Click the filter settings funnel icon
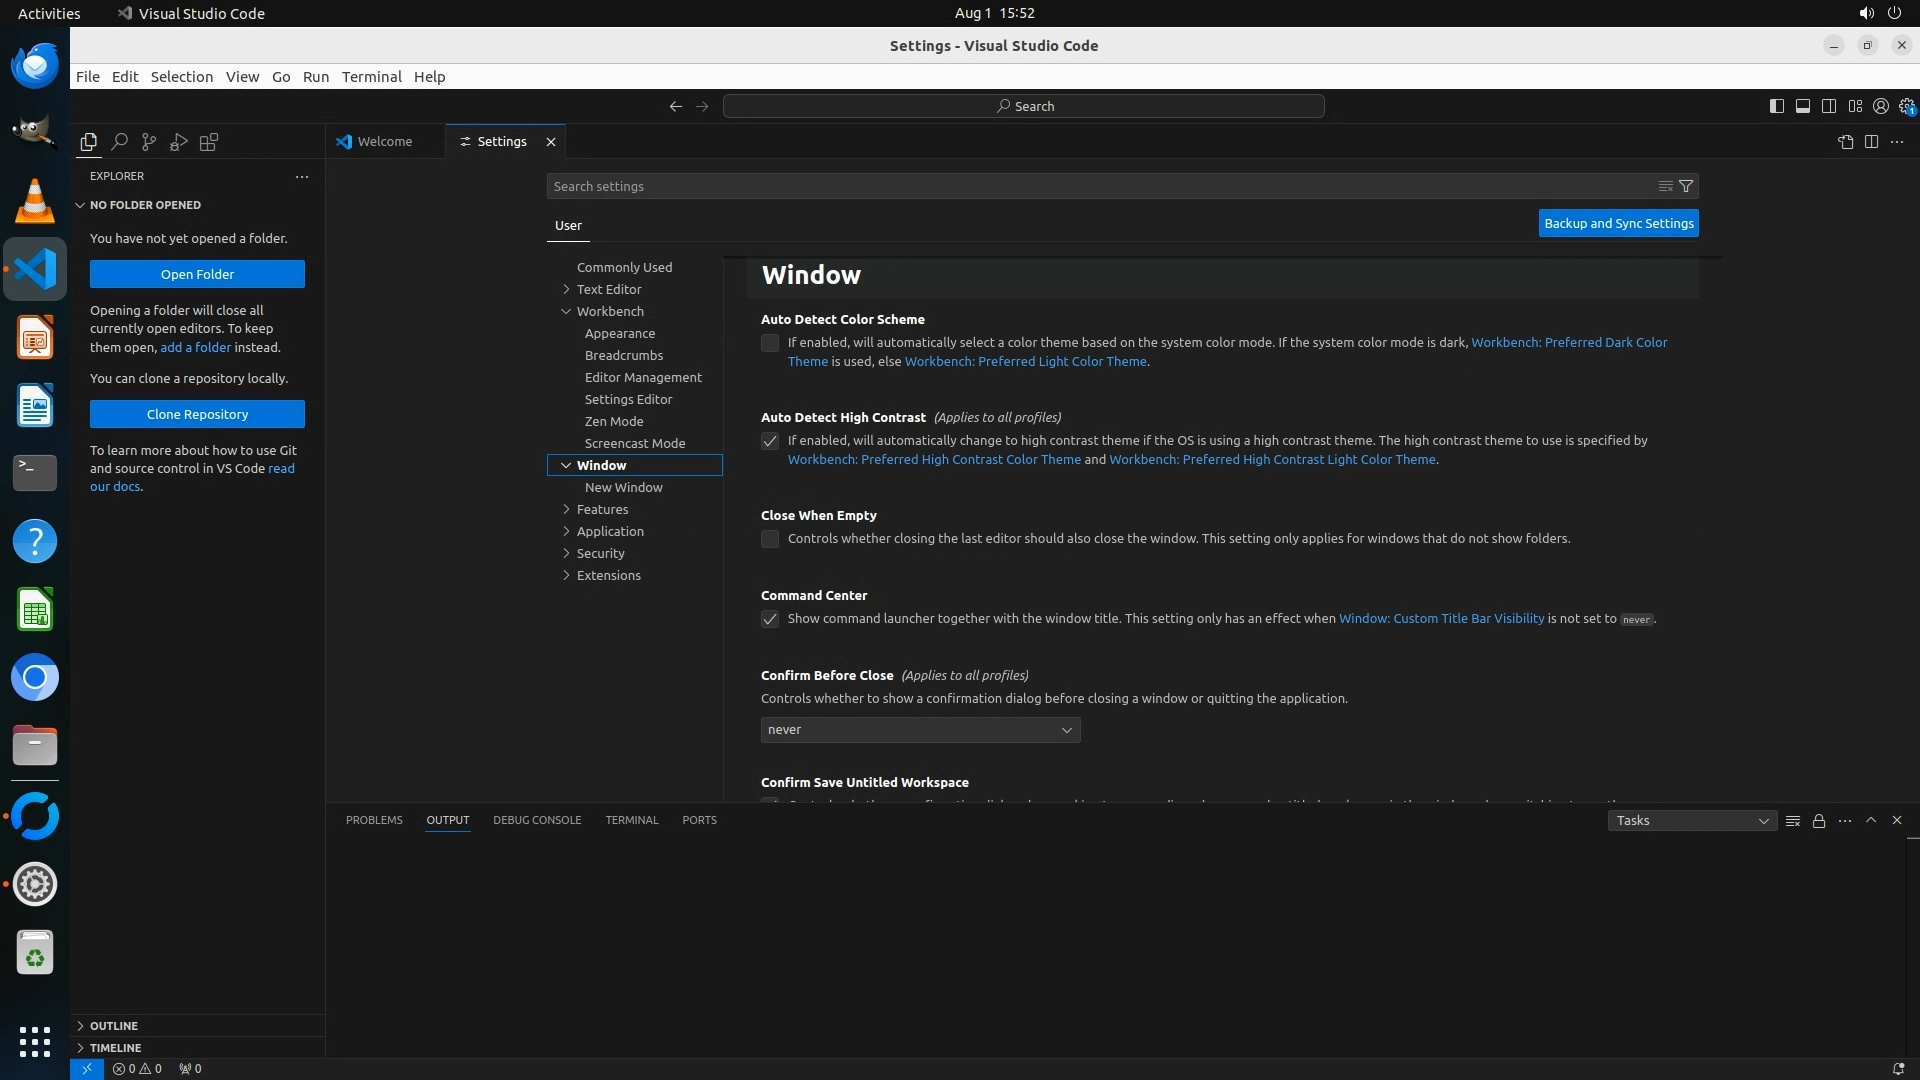Image resolution: width=1920 pixels, height=1080 pixels. (x=1686, y=186)
